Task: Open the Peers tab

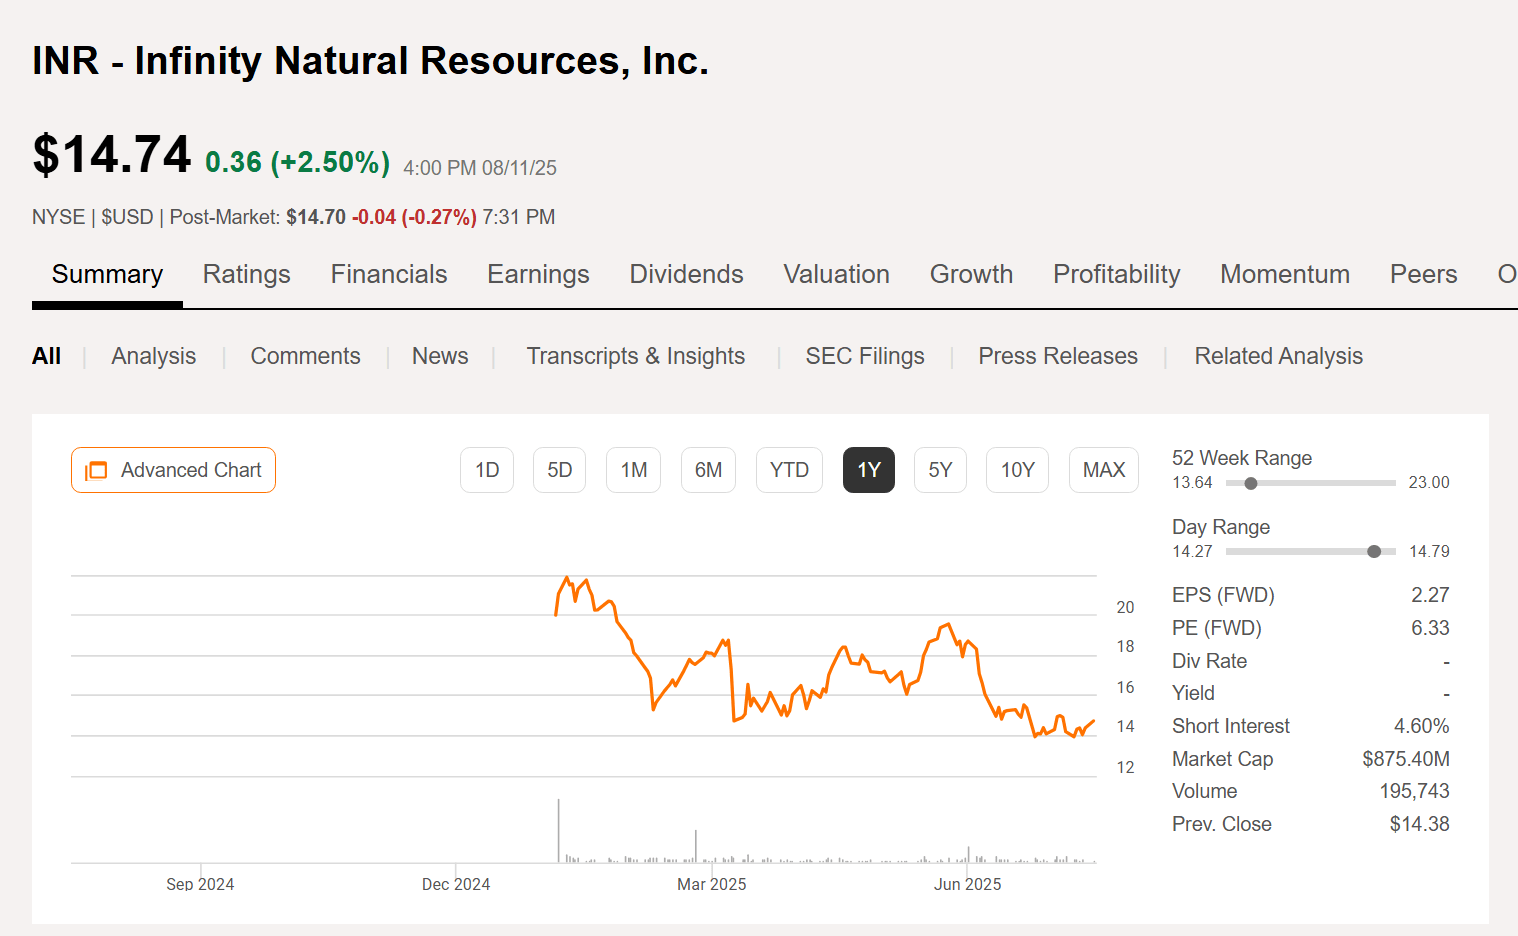Action: 1423,274
